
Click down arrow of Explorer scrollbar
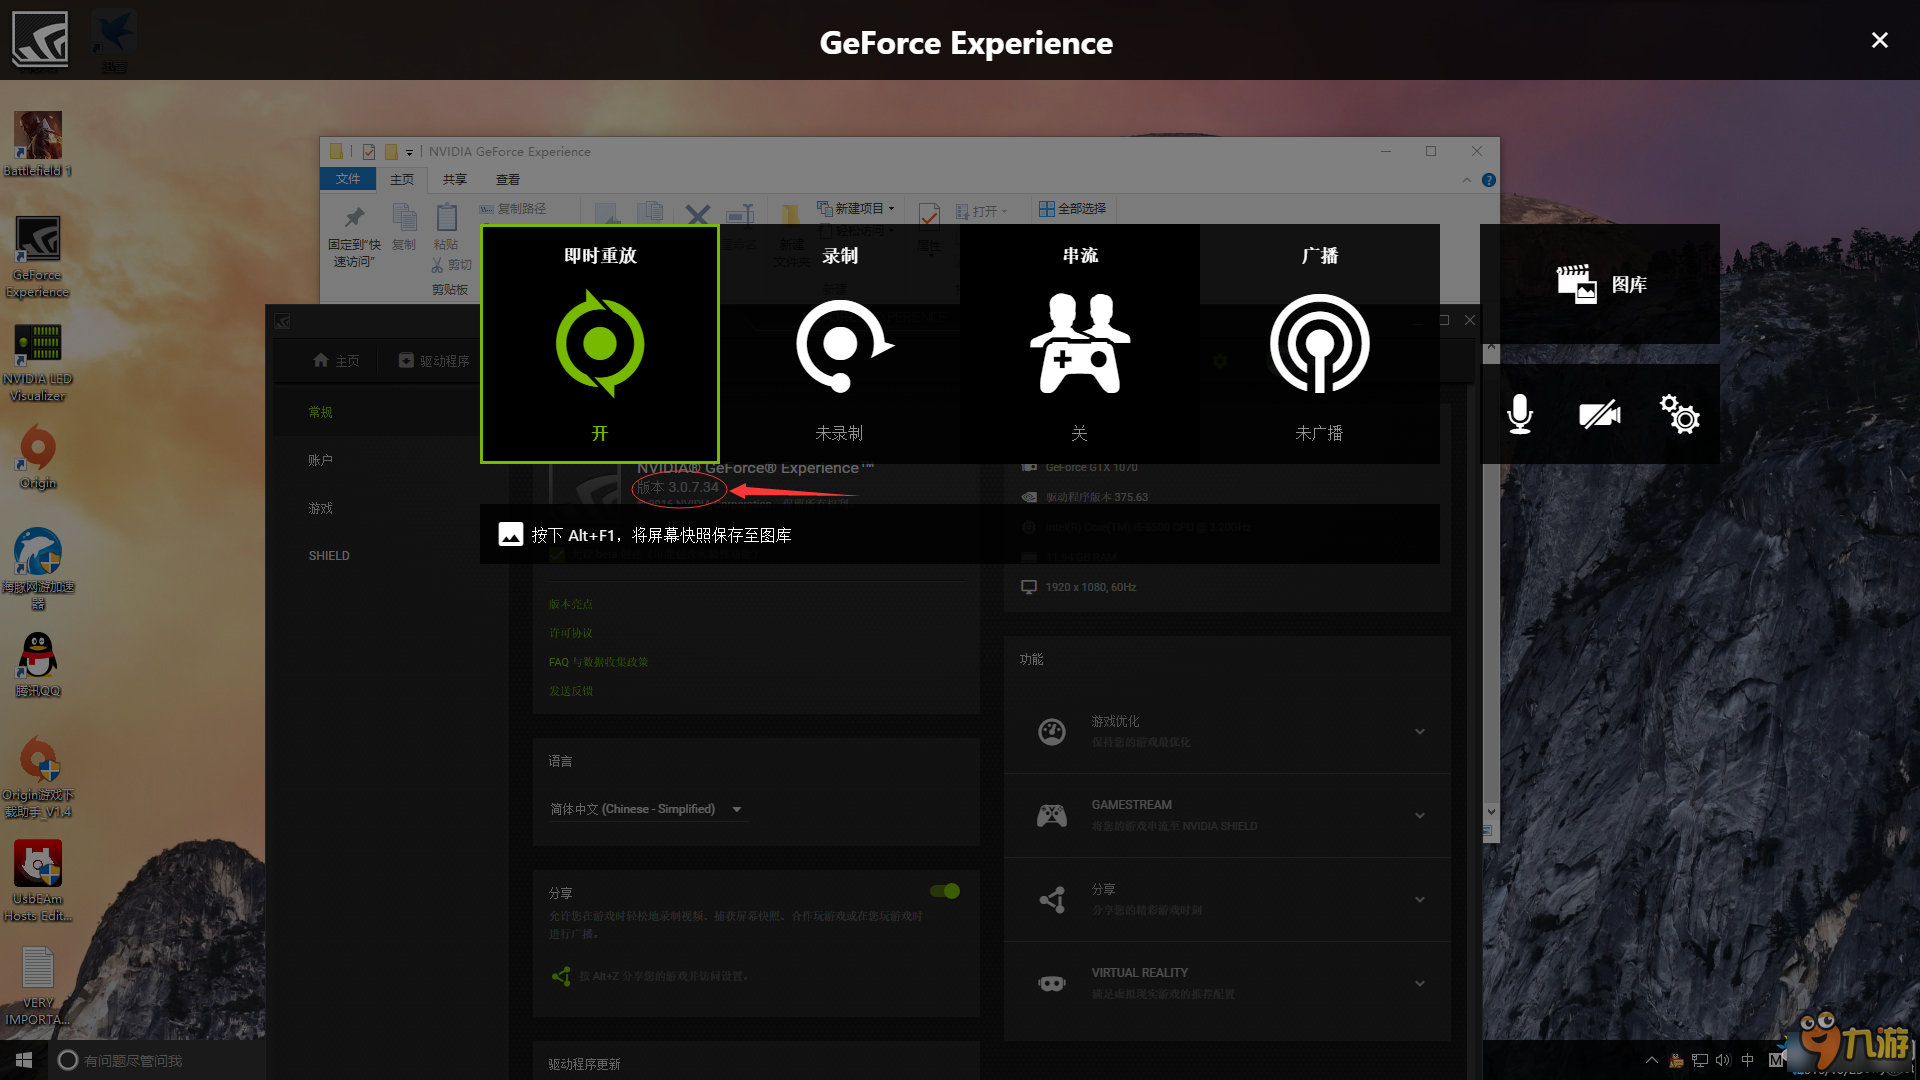point(1491,812)
